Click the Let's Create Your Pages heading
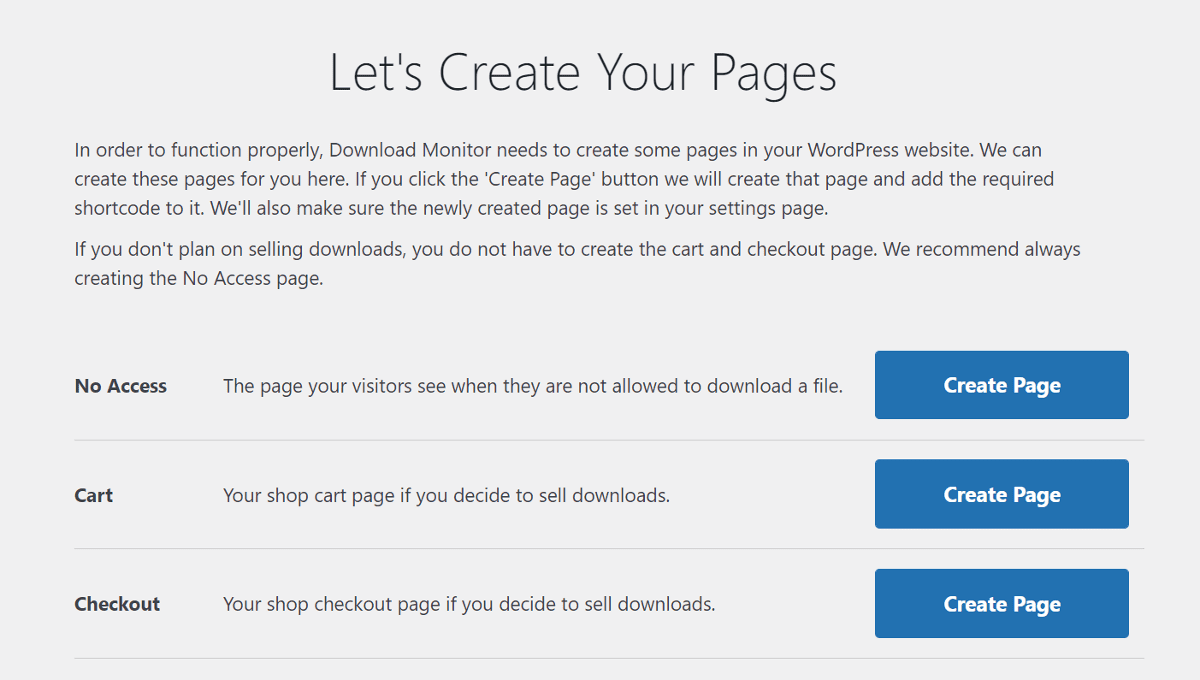The width and height of the screenshot is (1200, 680). click(583, 72)
